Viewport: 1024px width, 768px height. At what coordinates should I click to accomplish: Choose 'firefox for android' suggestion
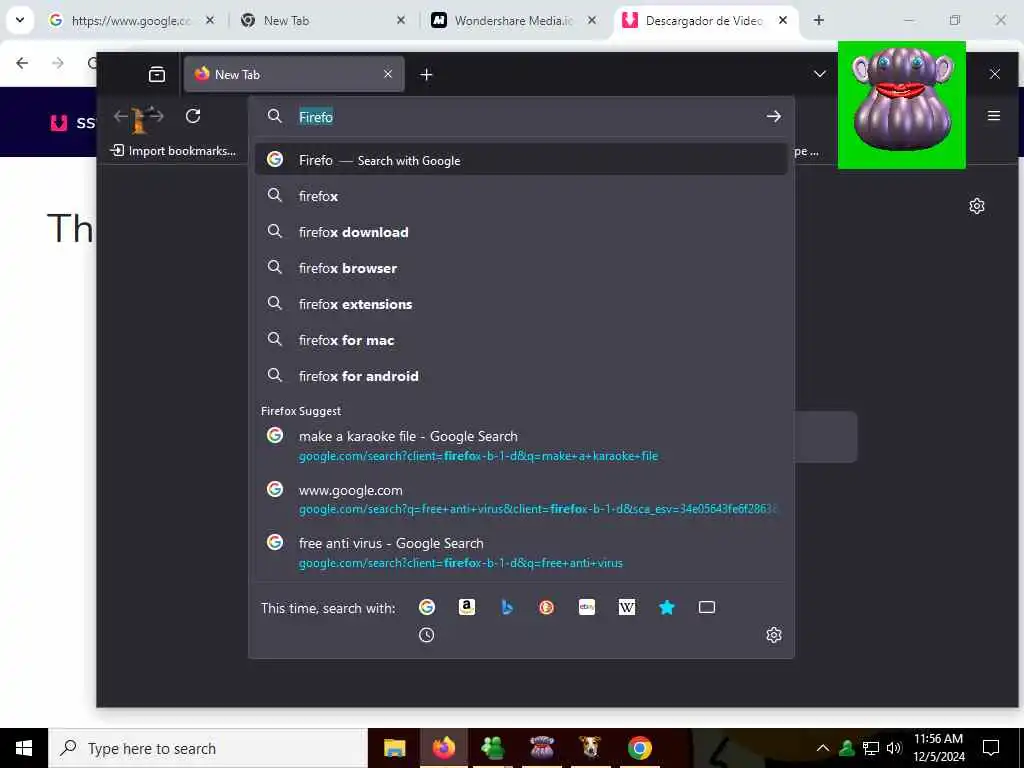[521, 376]
